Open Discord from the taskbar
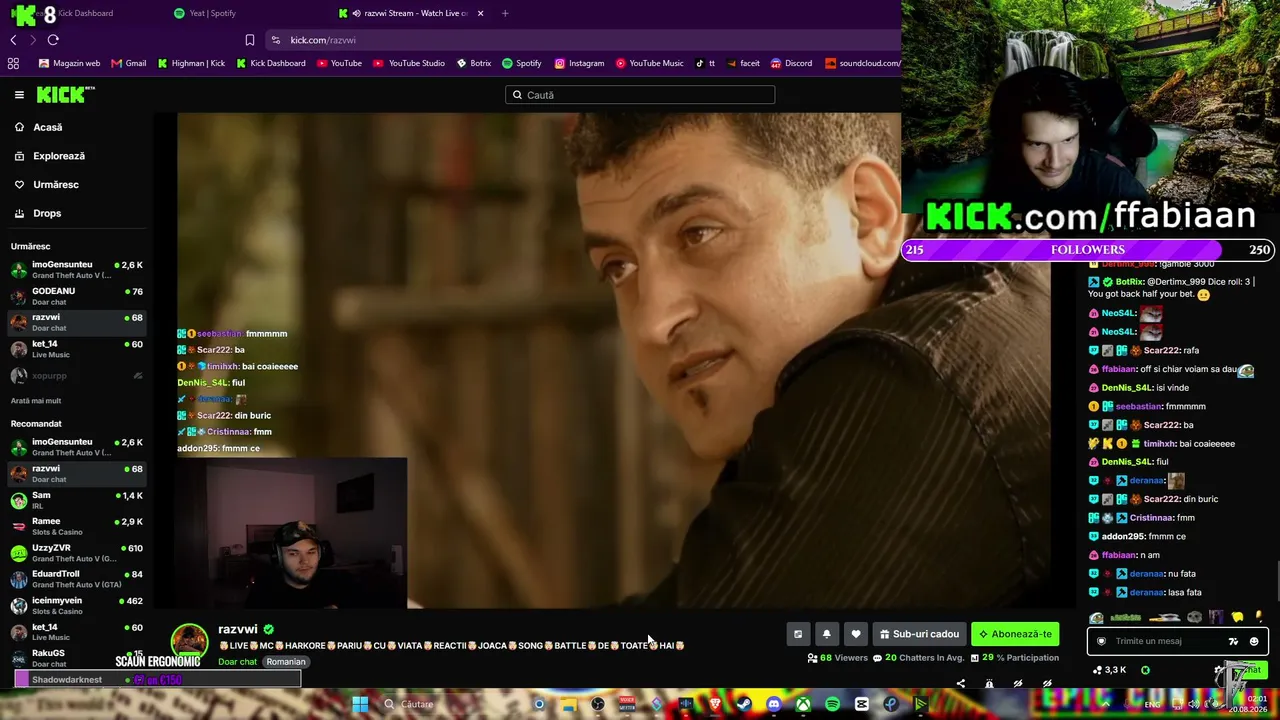The image size is (1280, 720). pos(773,704)
